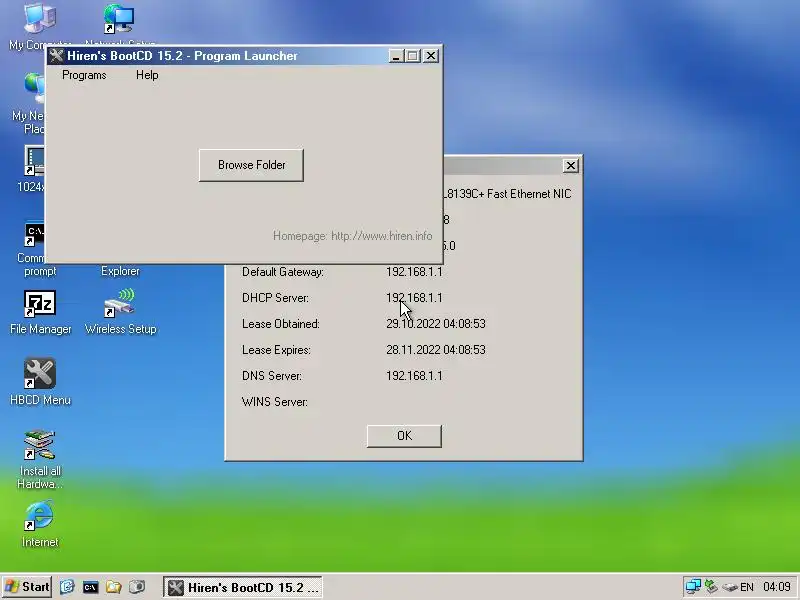The height and width of the screenshot is (600, 800).
Task: Close the Program Launcher window
Action: click(x=431, y=56)
